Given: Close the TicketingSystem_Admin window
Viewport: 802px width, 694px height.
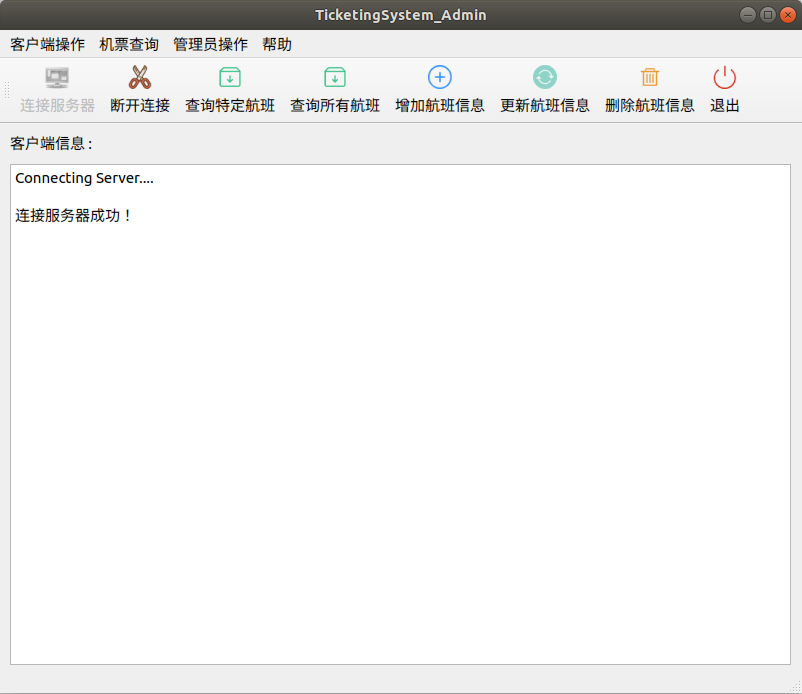Looking at the screenshot, I should [788, 15].
